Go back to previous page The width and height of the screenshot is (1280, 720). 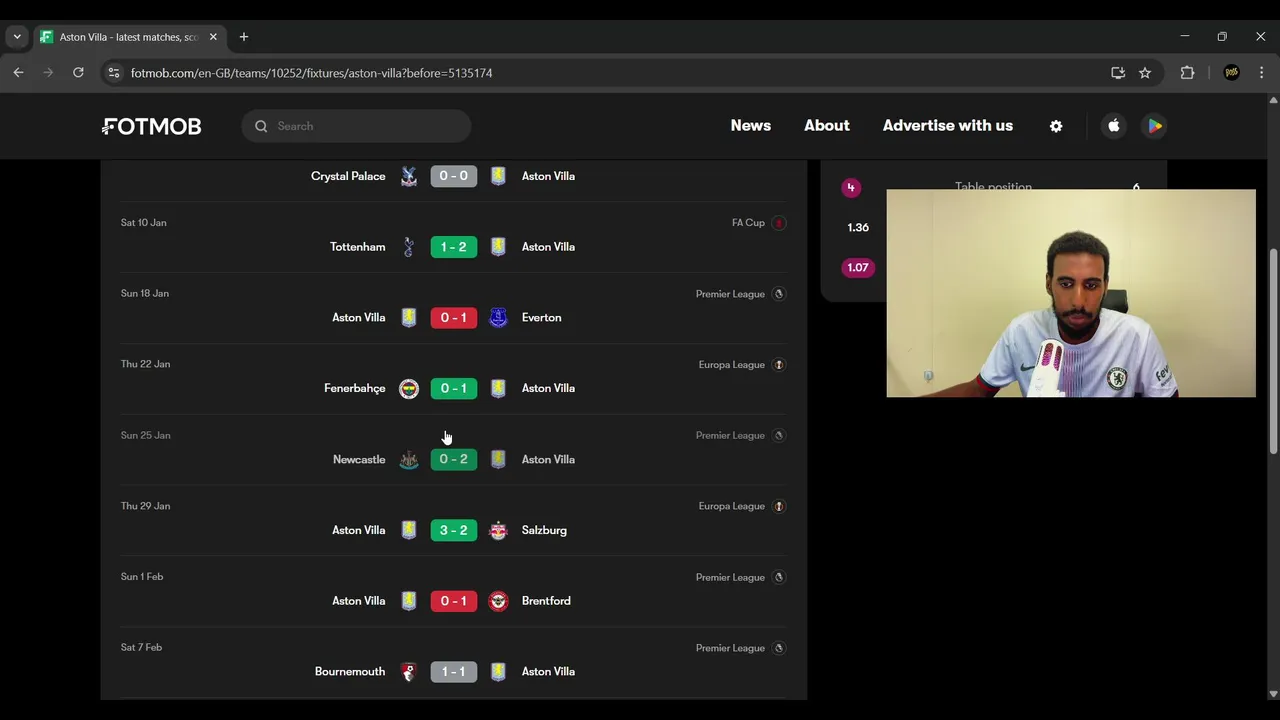pyautogui.click(x=18, y=73)
